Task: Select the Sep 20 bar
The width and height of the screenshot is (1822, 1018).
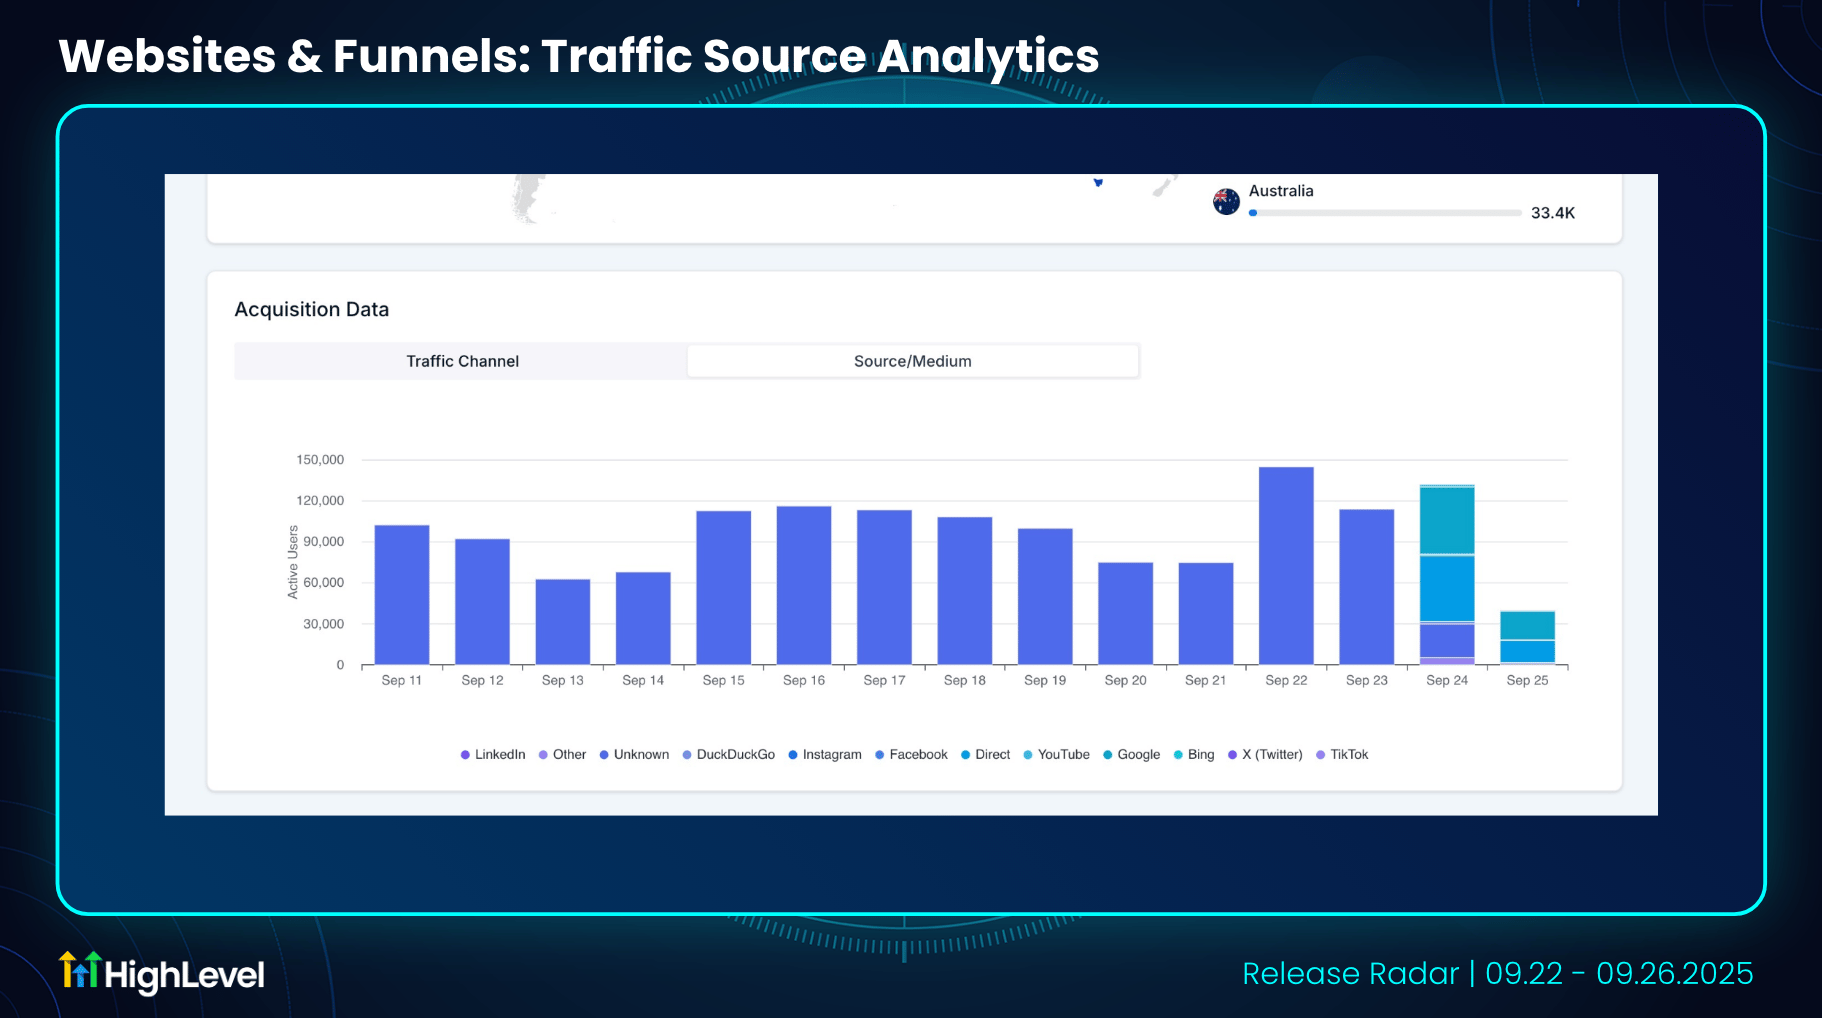Action: click(1126, 613)
